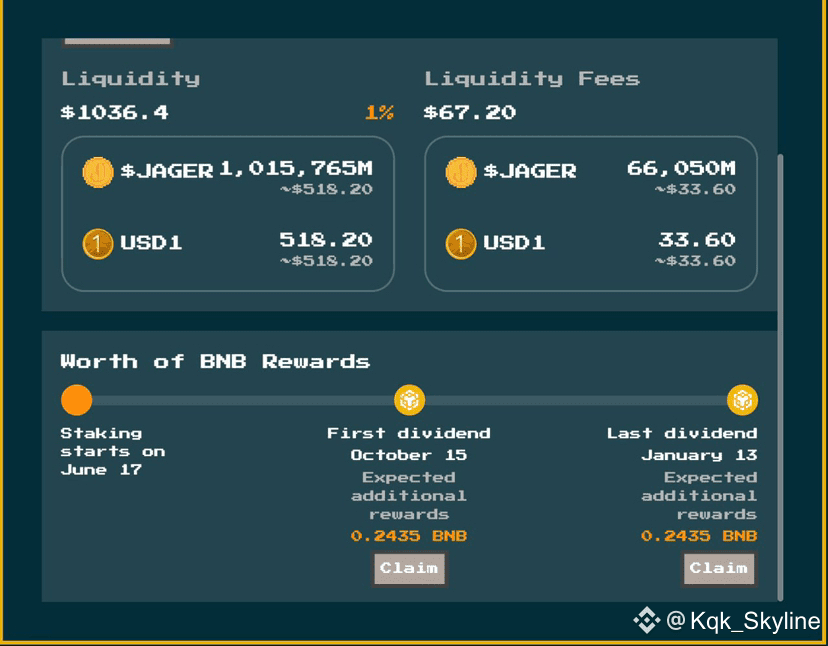Click the Worth of BNB Rewards heading

pos(215,361)
